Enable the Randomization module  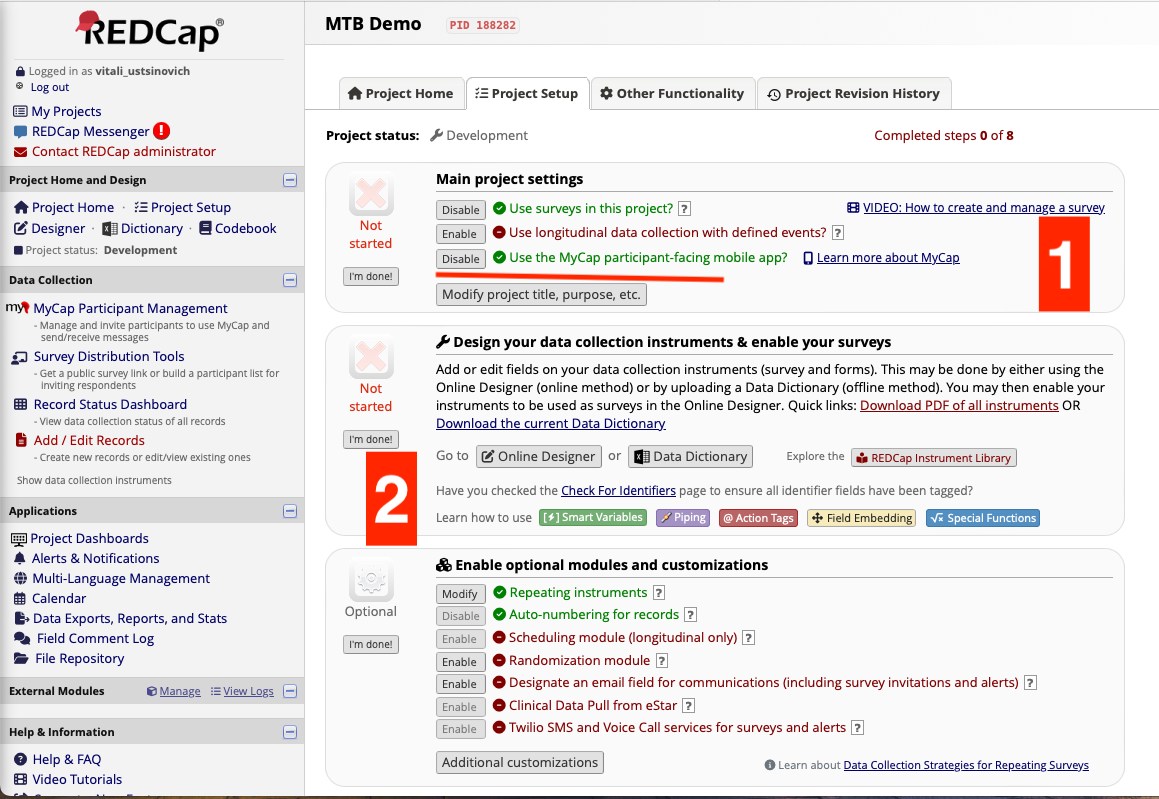coord(460,662)
